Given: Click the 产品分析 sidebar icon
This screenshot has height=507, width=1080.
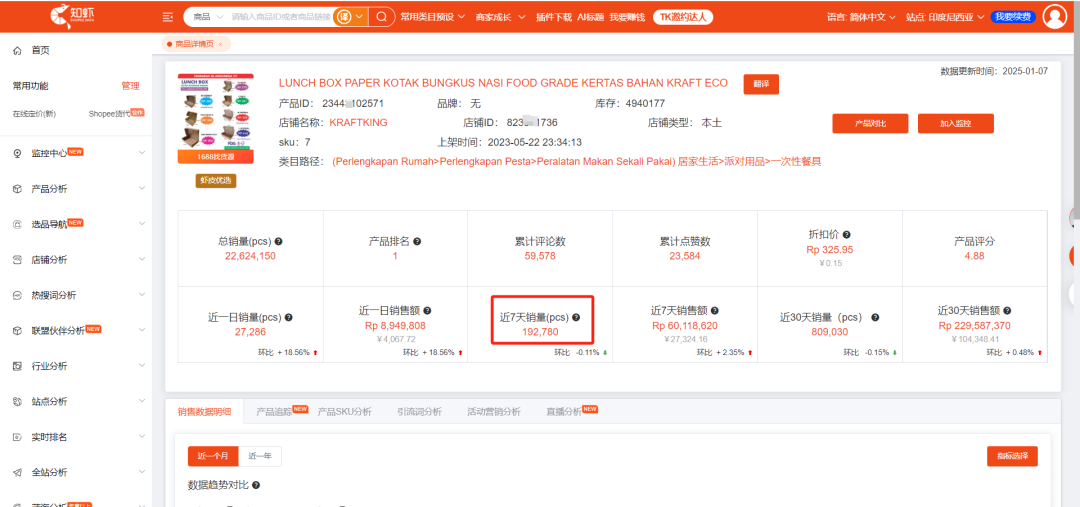Looking at the screenshot, I should 17,188.
